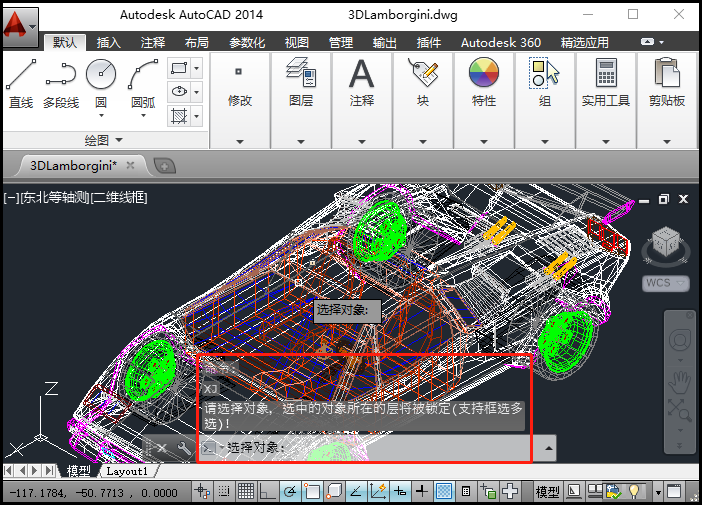This screenshot has height=505, width=702.
Task: Open the 图层 (Layer) panel icon
Action: pyautogui.click(x=301, y=73)
